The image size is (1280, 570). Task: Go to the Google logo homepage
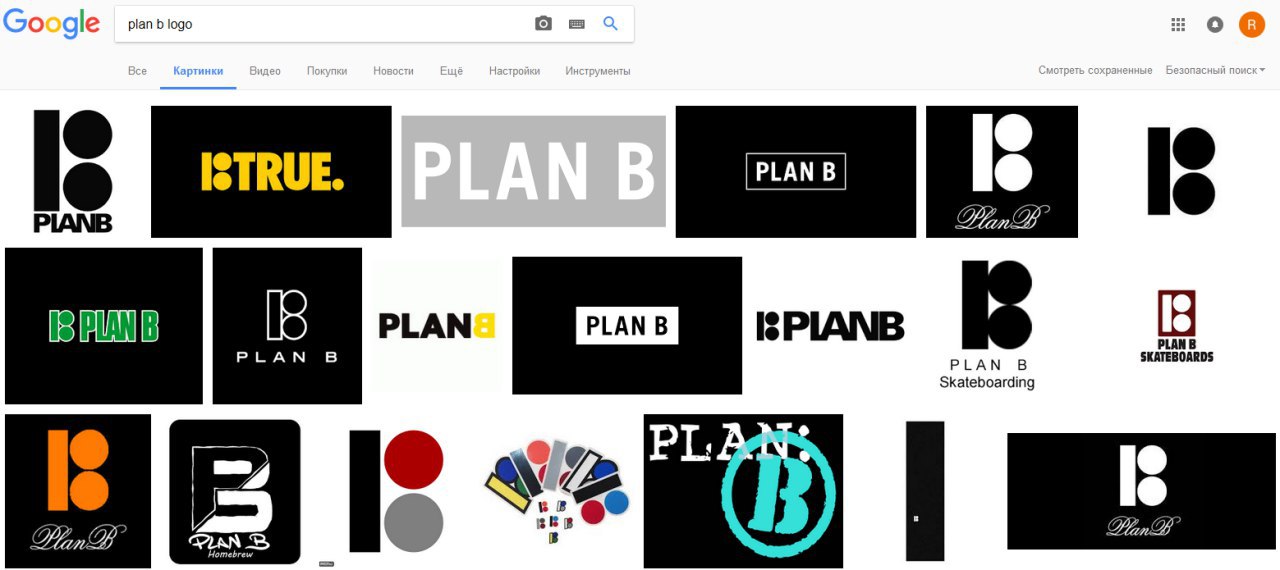(x=52, y=23)
